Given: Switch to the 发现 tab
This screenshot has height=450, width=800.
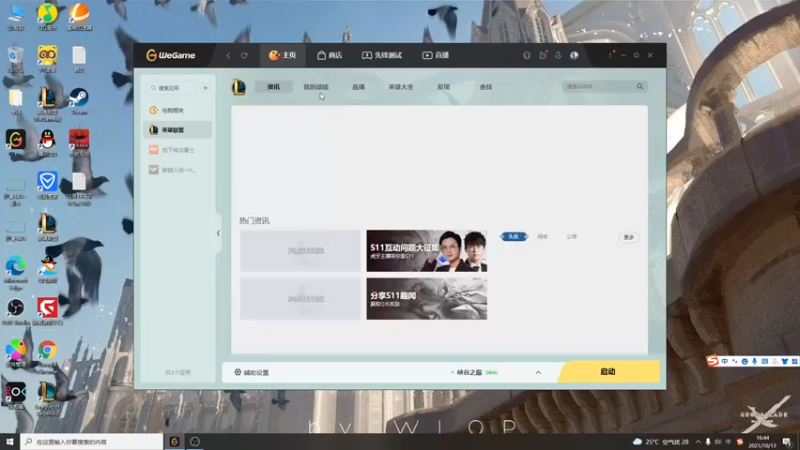Looking at the screenshot, I should pyautogui.click(x=443, y=87).
